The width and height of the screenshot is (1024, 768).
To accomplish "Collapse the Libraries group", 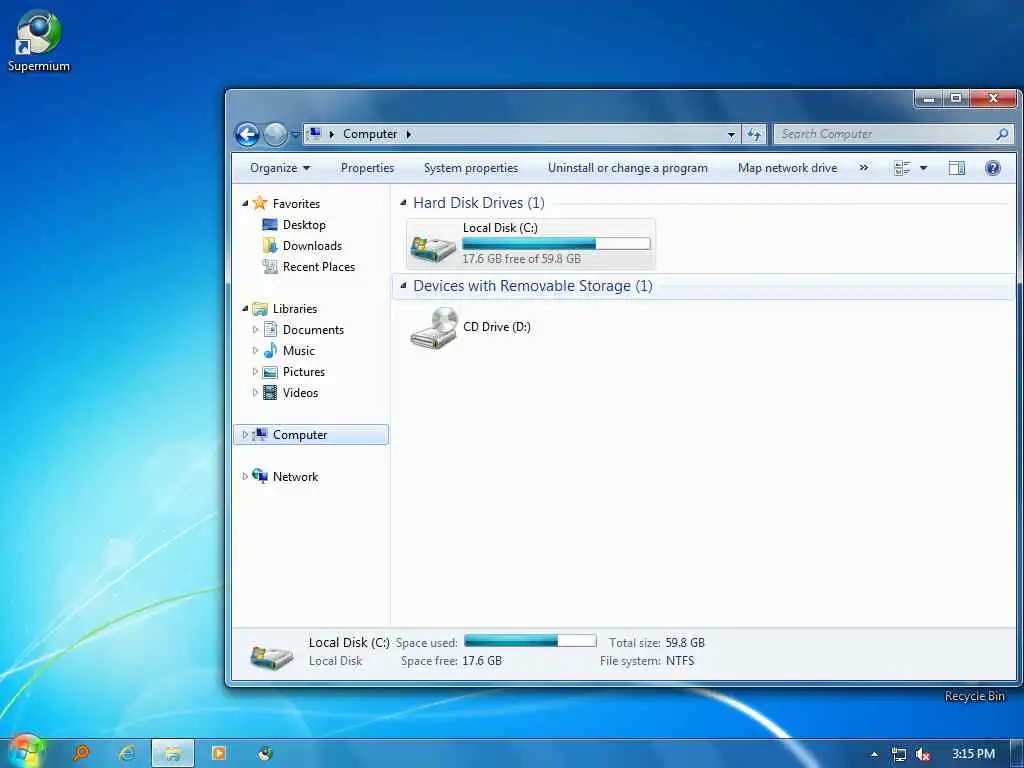I will coord(245,309).
